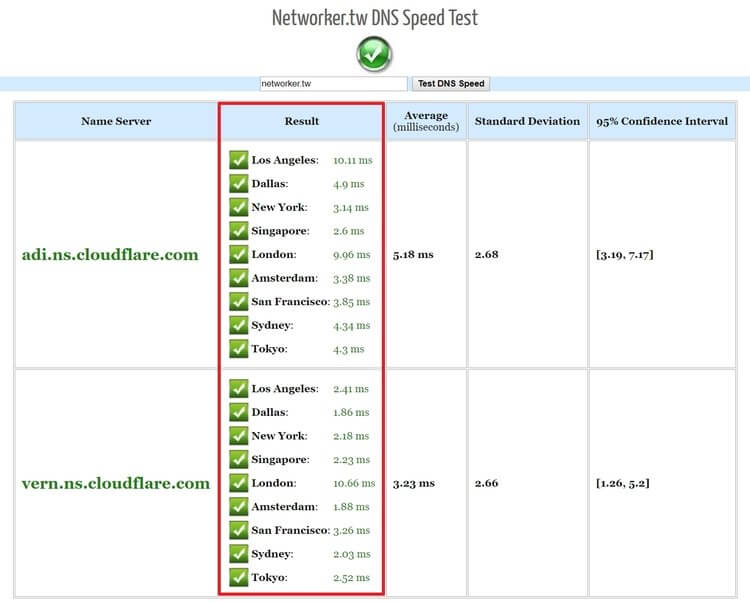Select the 1.86 ms Dallas value

(351, 412)
